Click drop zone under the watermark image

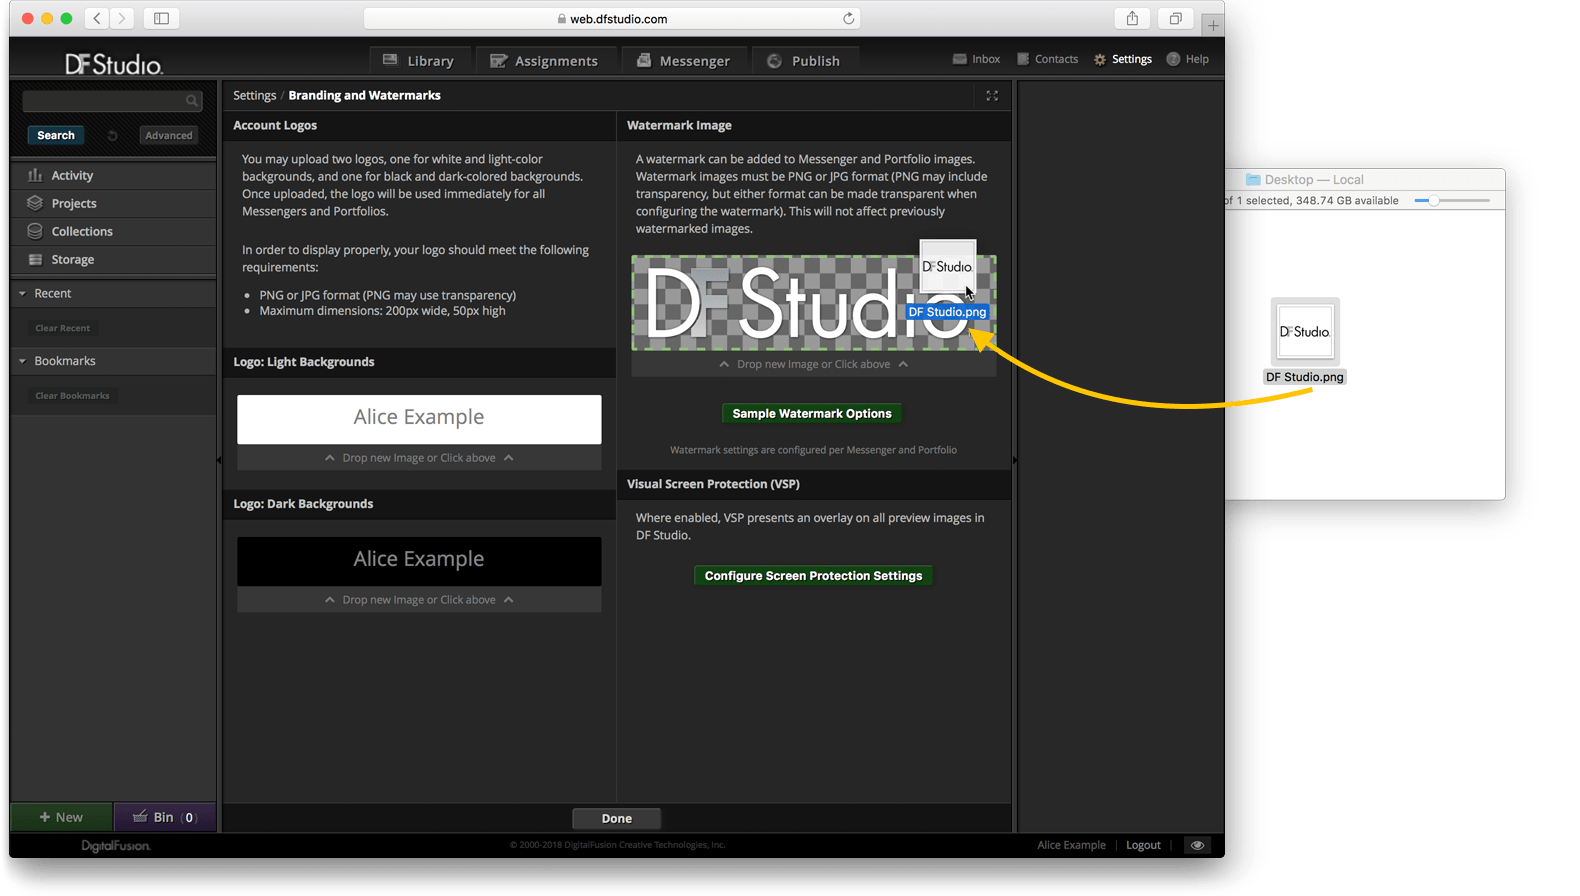(x=814, y=364)
